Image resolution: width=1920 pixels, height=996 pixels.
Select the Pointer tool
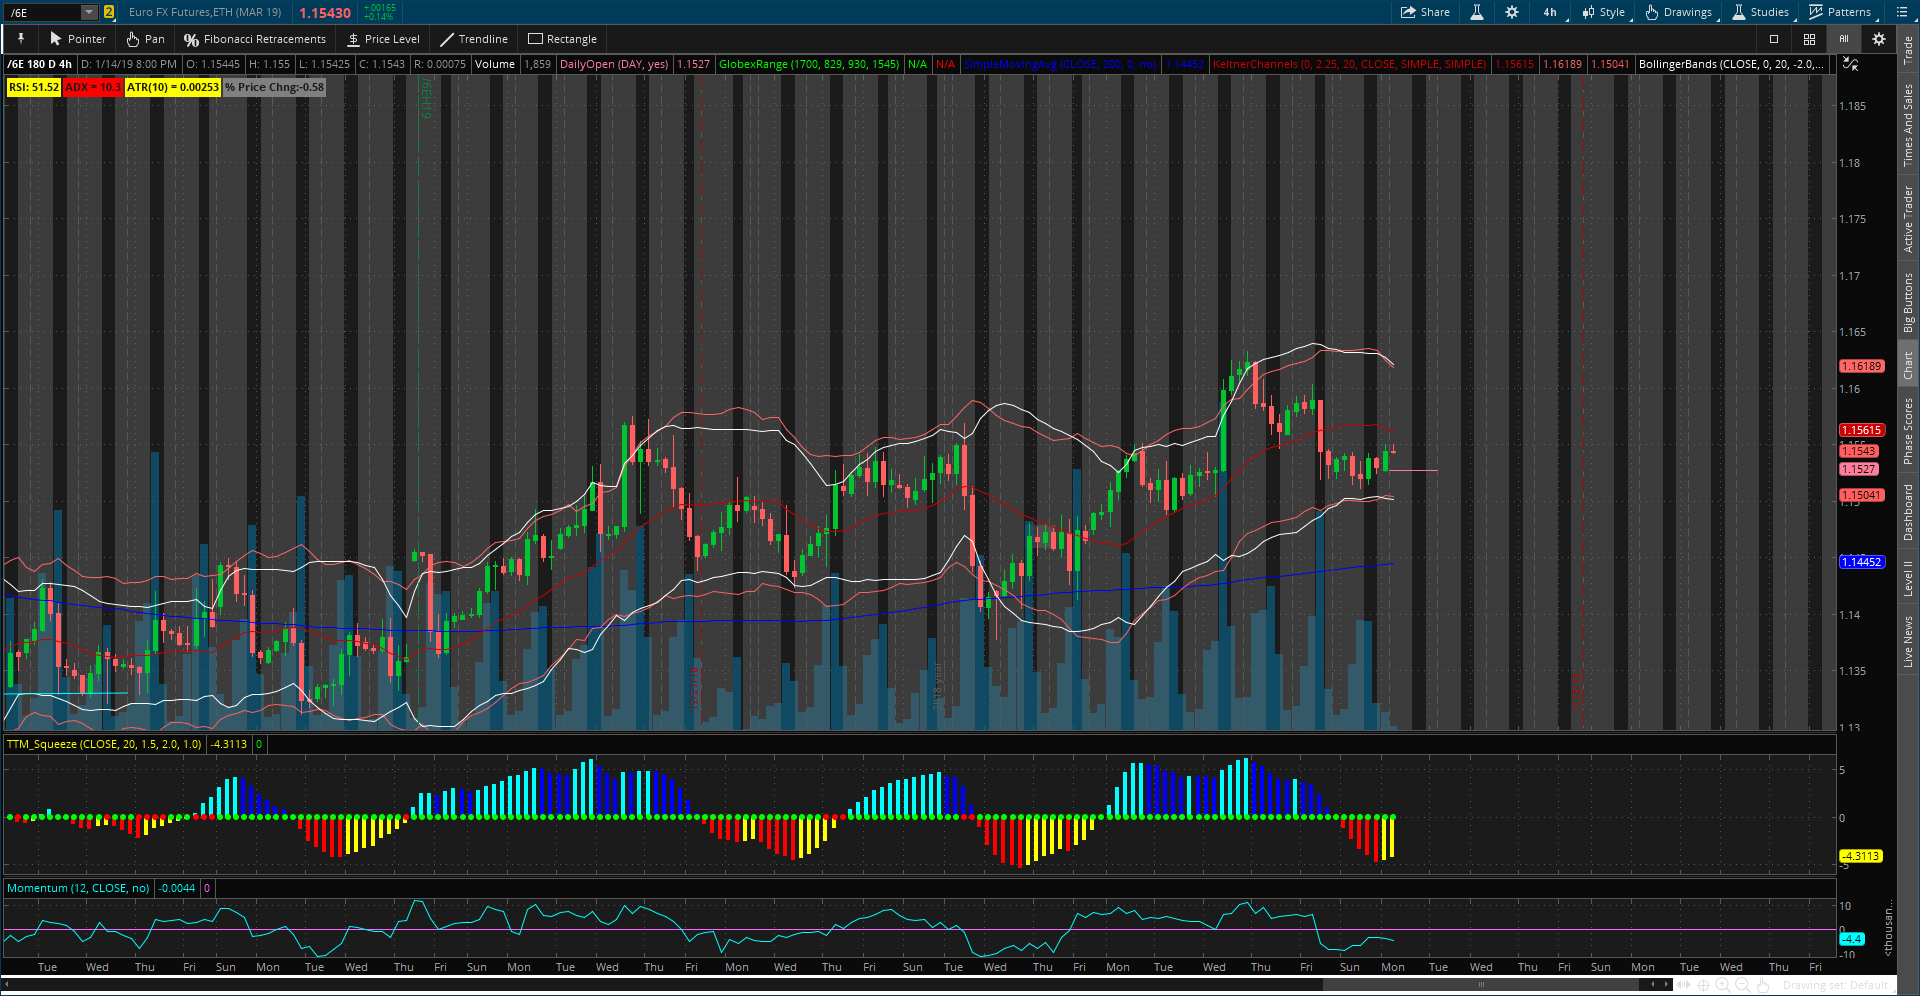77,39
